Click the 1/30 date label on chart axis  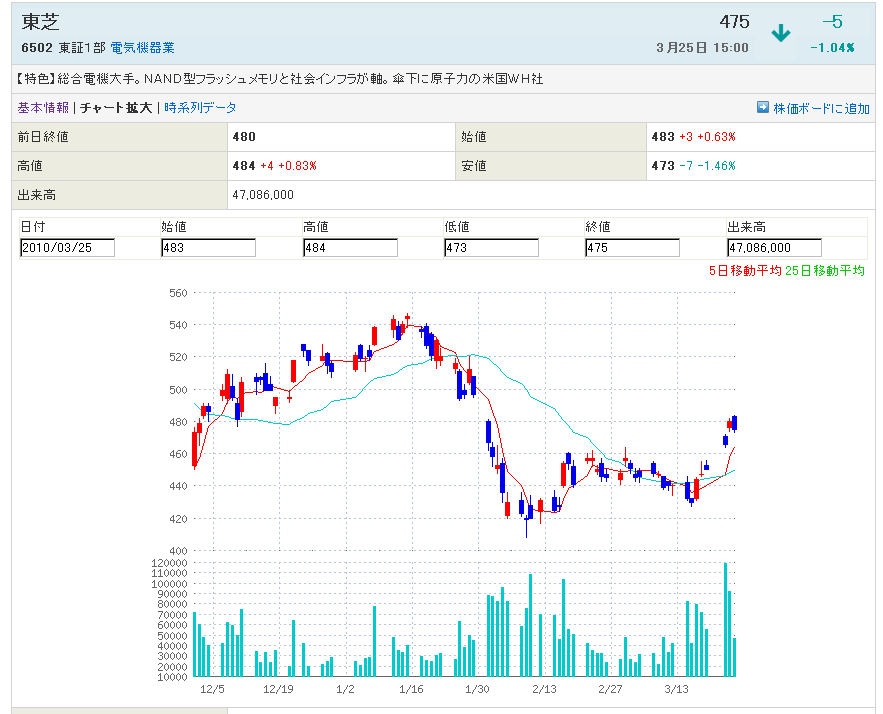[x=477, y=689]
